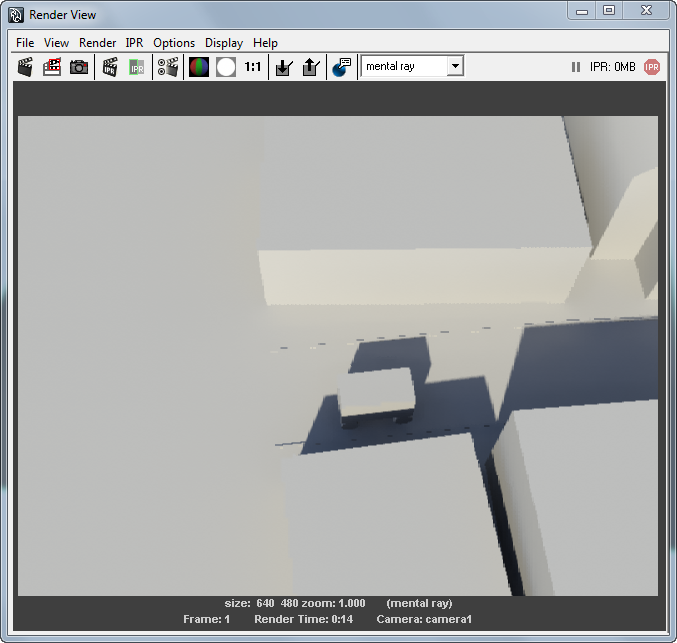
Task: Toggle the alpha channel display icon
Action: pos(226,67)
